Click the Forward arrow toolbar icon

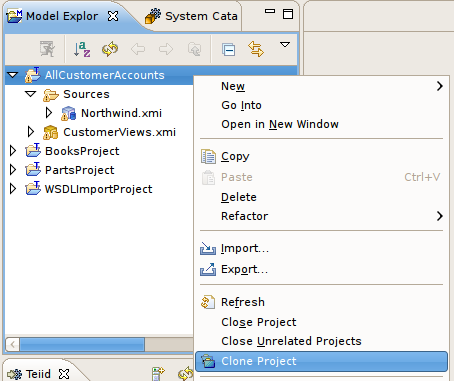click(x=166, y=49)
